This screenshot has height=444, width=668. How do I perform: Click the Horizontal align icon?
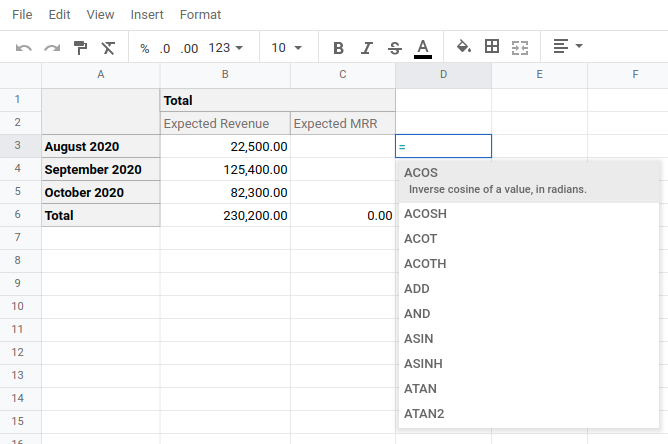[561, 46]
